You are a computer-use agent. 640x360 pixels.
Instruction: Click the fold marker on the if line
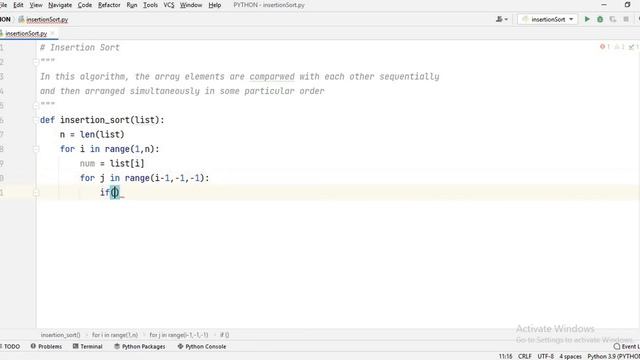coord(36,193)
